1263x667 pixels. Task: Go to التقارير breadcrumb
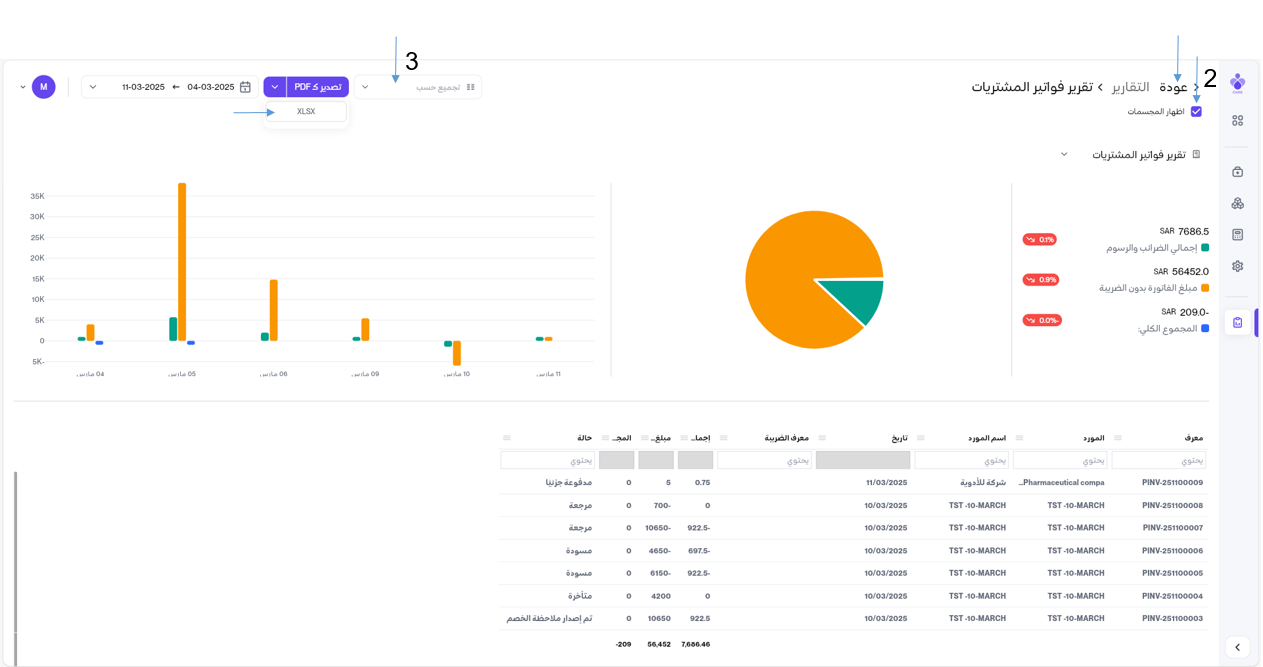(1137, 88)
